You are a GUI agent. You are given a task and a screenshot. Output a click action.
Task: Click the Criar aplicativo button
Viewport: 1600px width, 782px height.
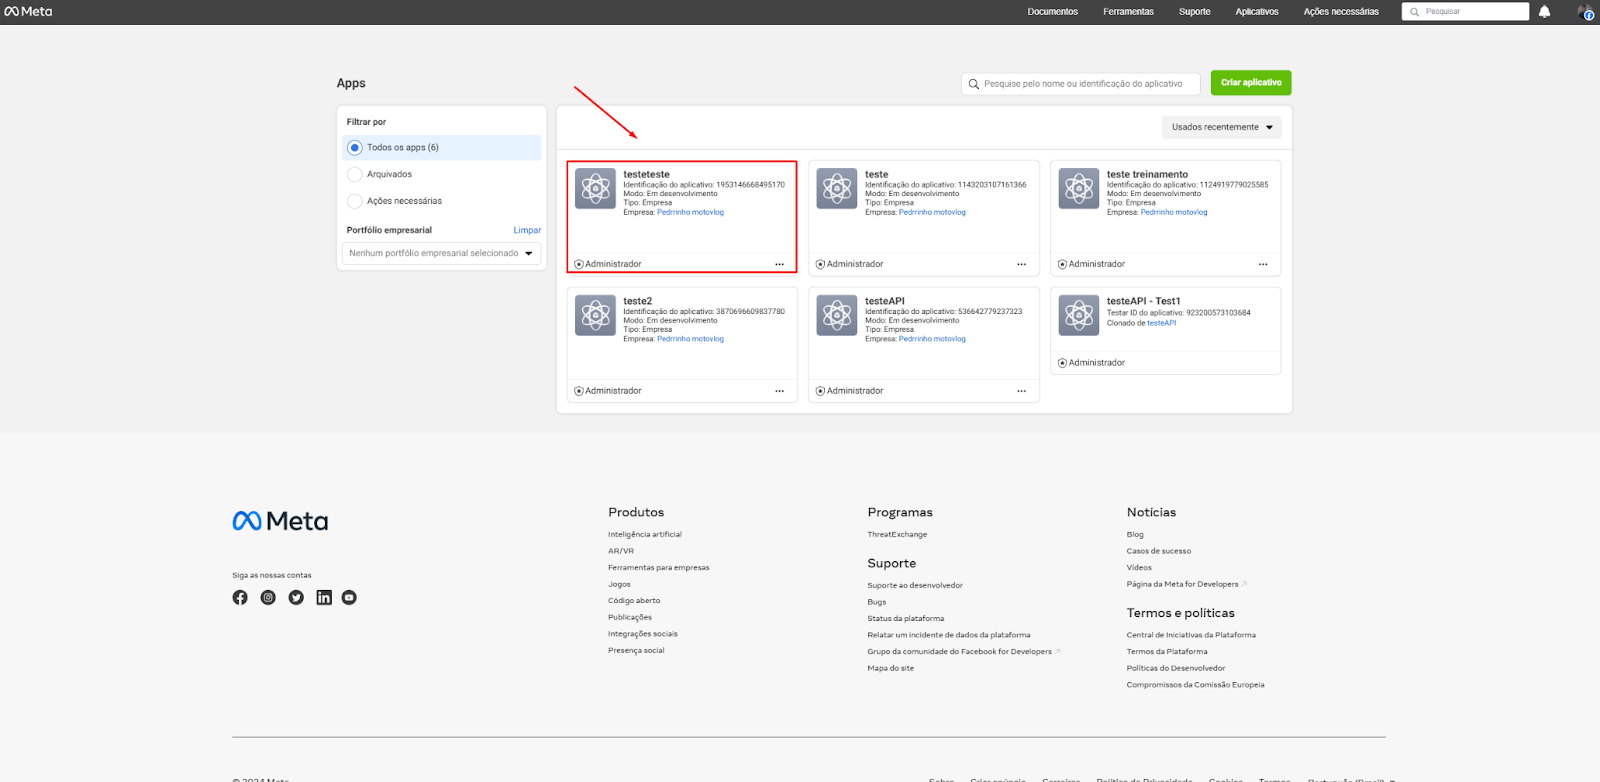(1250, 83)
